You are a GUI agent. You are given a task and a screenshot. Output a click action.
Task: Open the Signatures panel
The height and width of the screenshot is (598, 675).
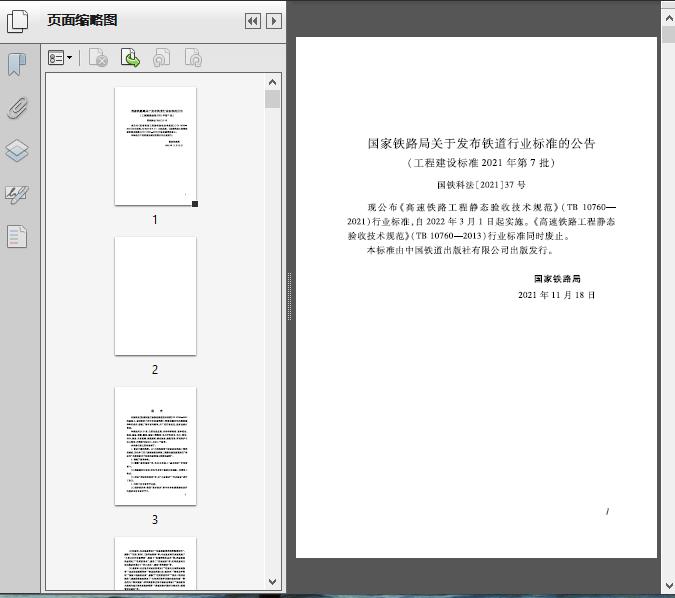(x=17, y=195)
